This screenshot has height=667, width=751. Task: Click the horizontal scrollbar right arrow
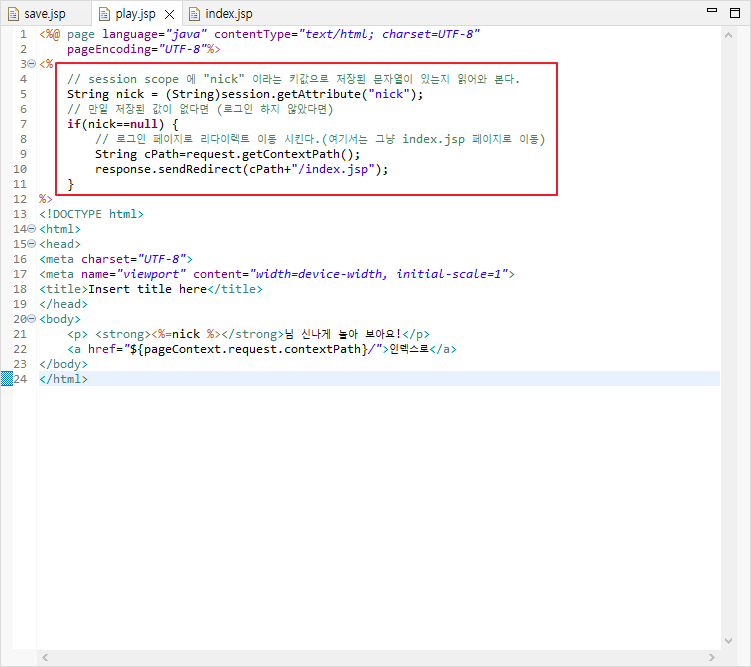[x=712, y=657]
